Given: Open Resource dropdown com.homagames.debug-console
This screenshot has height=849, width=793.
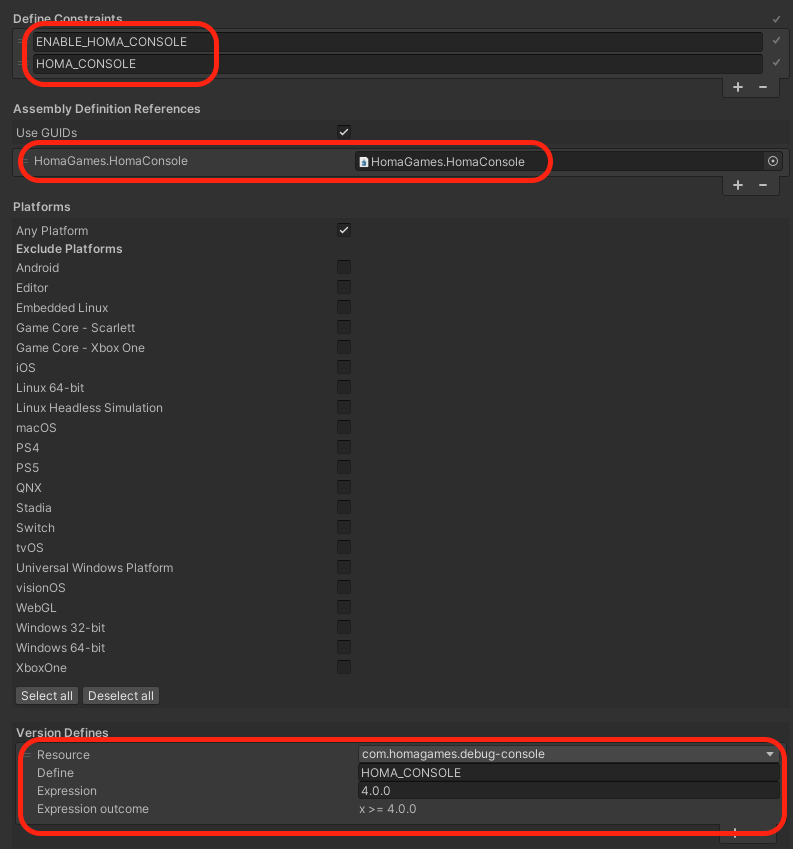Looking at the screenshot, I should click(568, 754).
